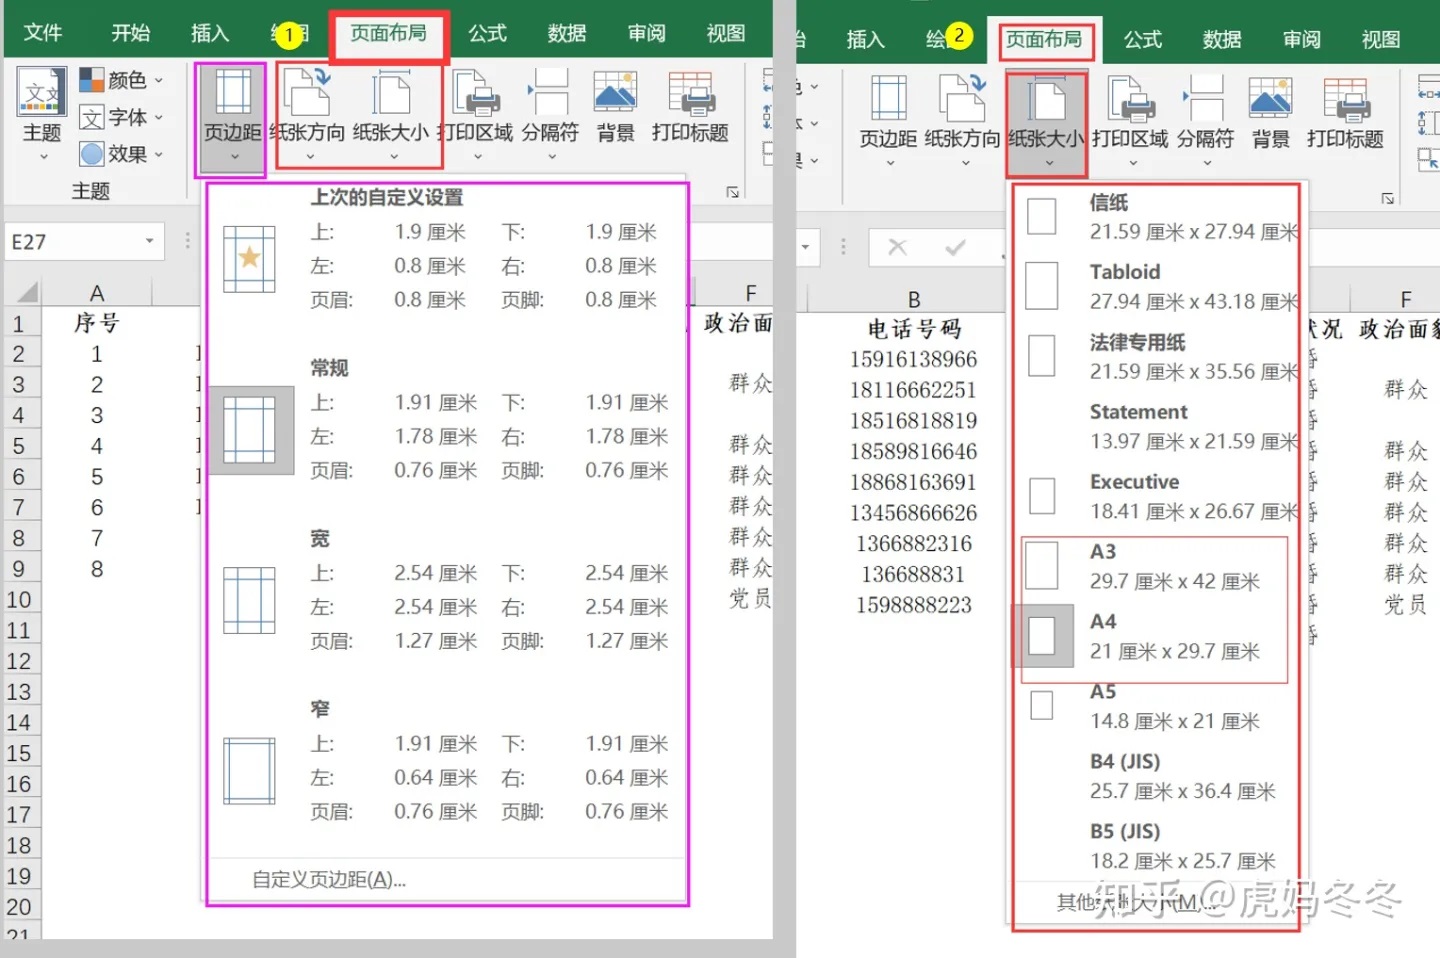The width and height of the screenshot is (1440, 958).
Task: Choose 常规 normal margin preset
Action: pyautogui.click(x=447, y=421)
